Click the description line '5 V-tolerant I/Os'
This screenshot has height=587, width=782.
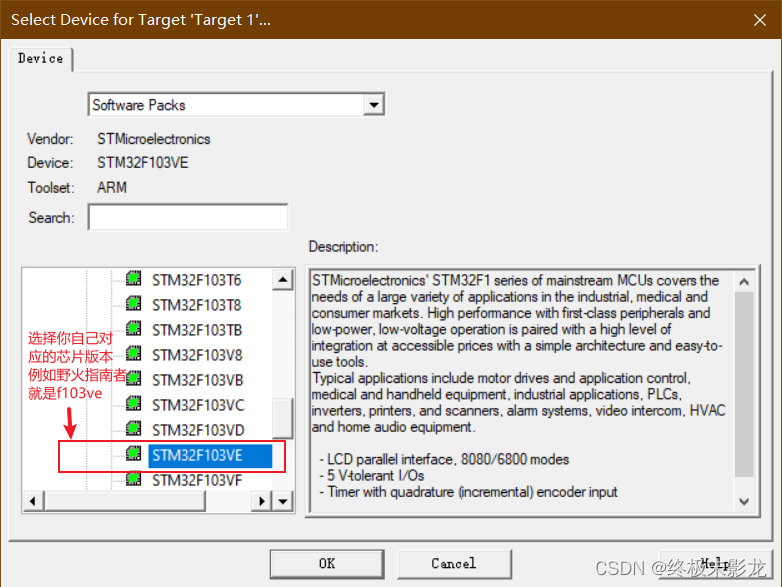click(x=372, y=475)
